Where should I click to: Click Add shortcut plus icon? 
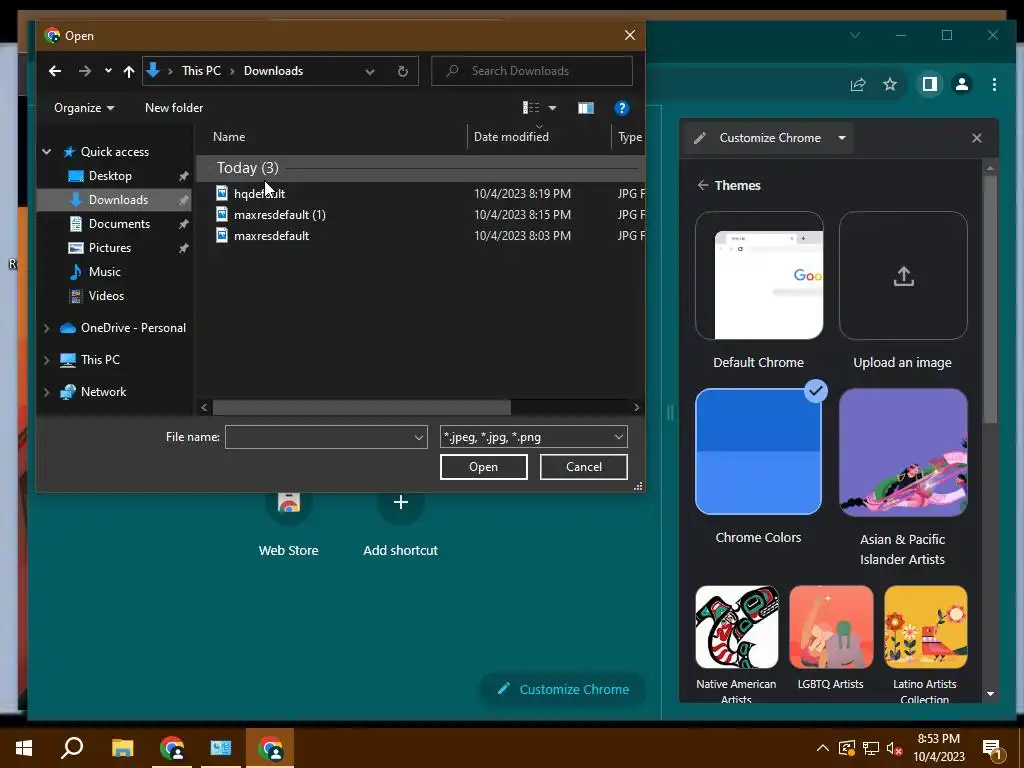pyautogui.click(x=400, y=502)
